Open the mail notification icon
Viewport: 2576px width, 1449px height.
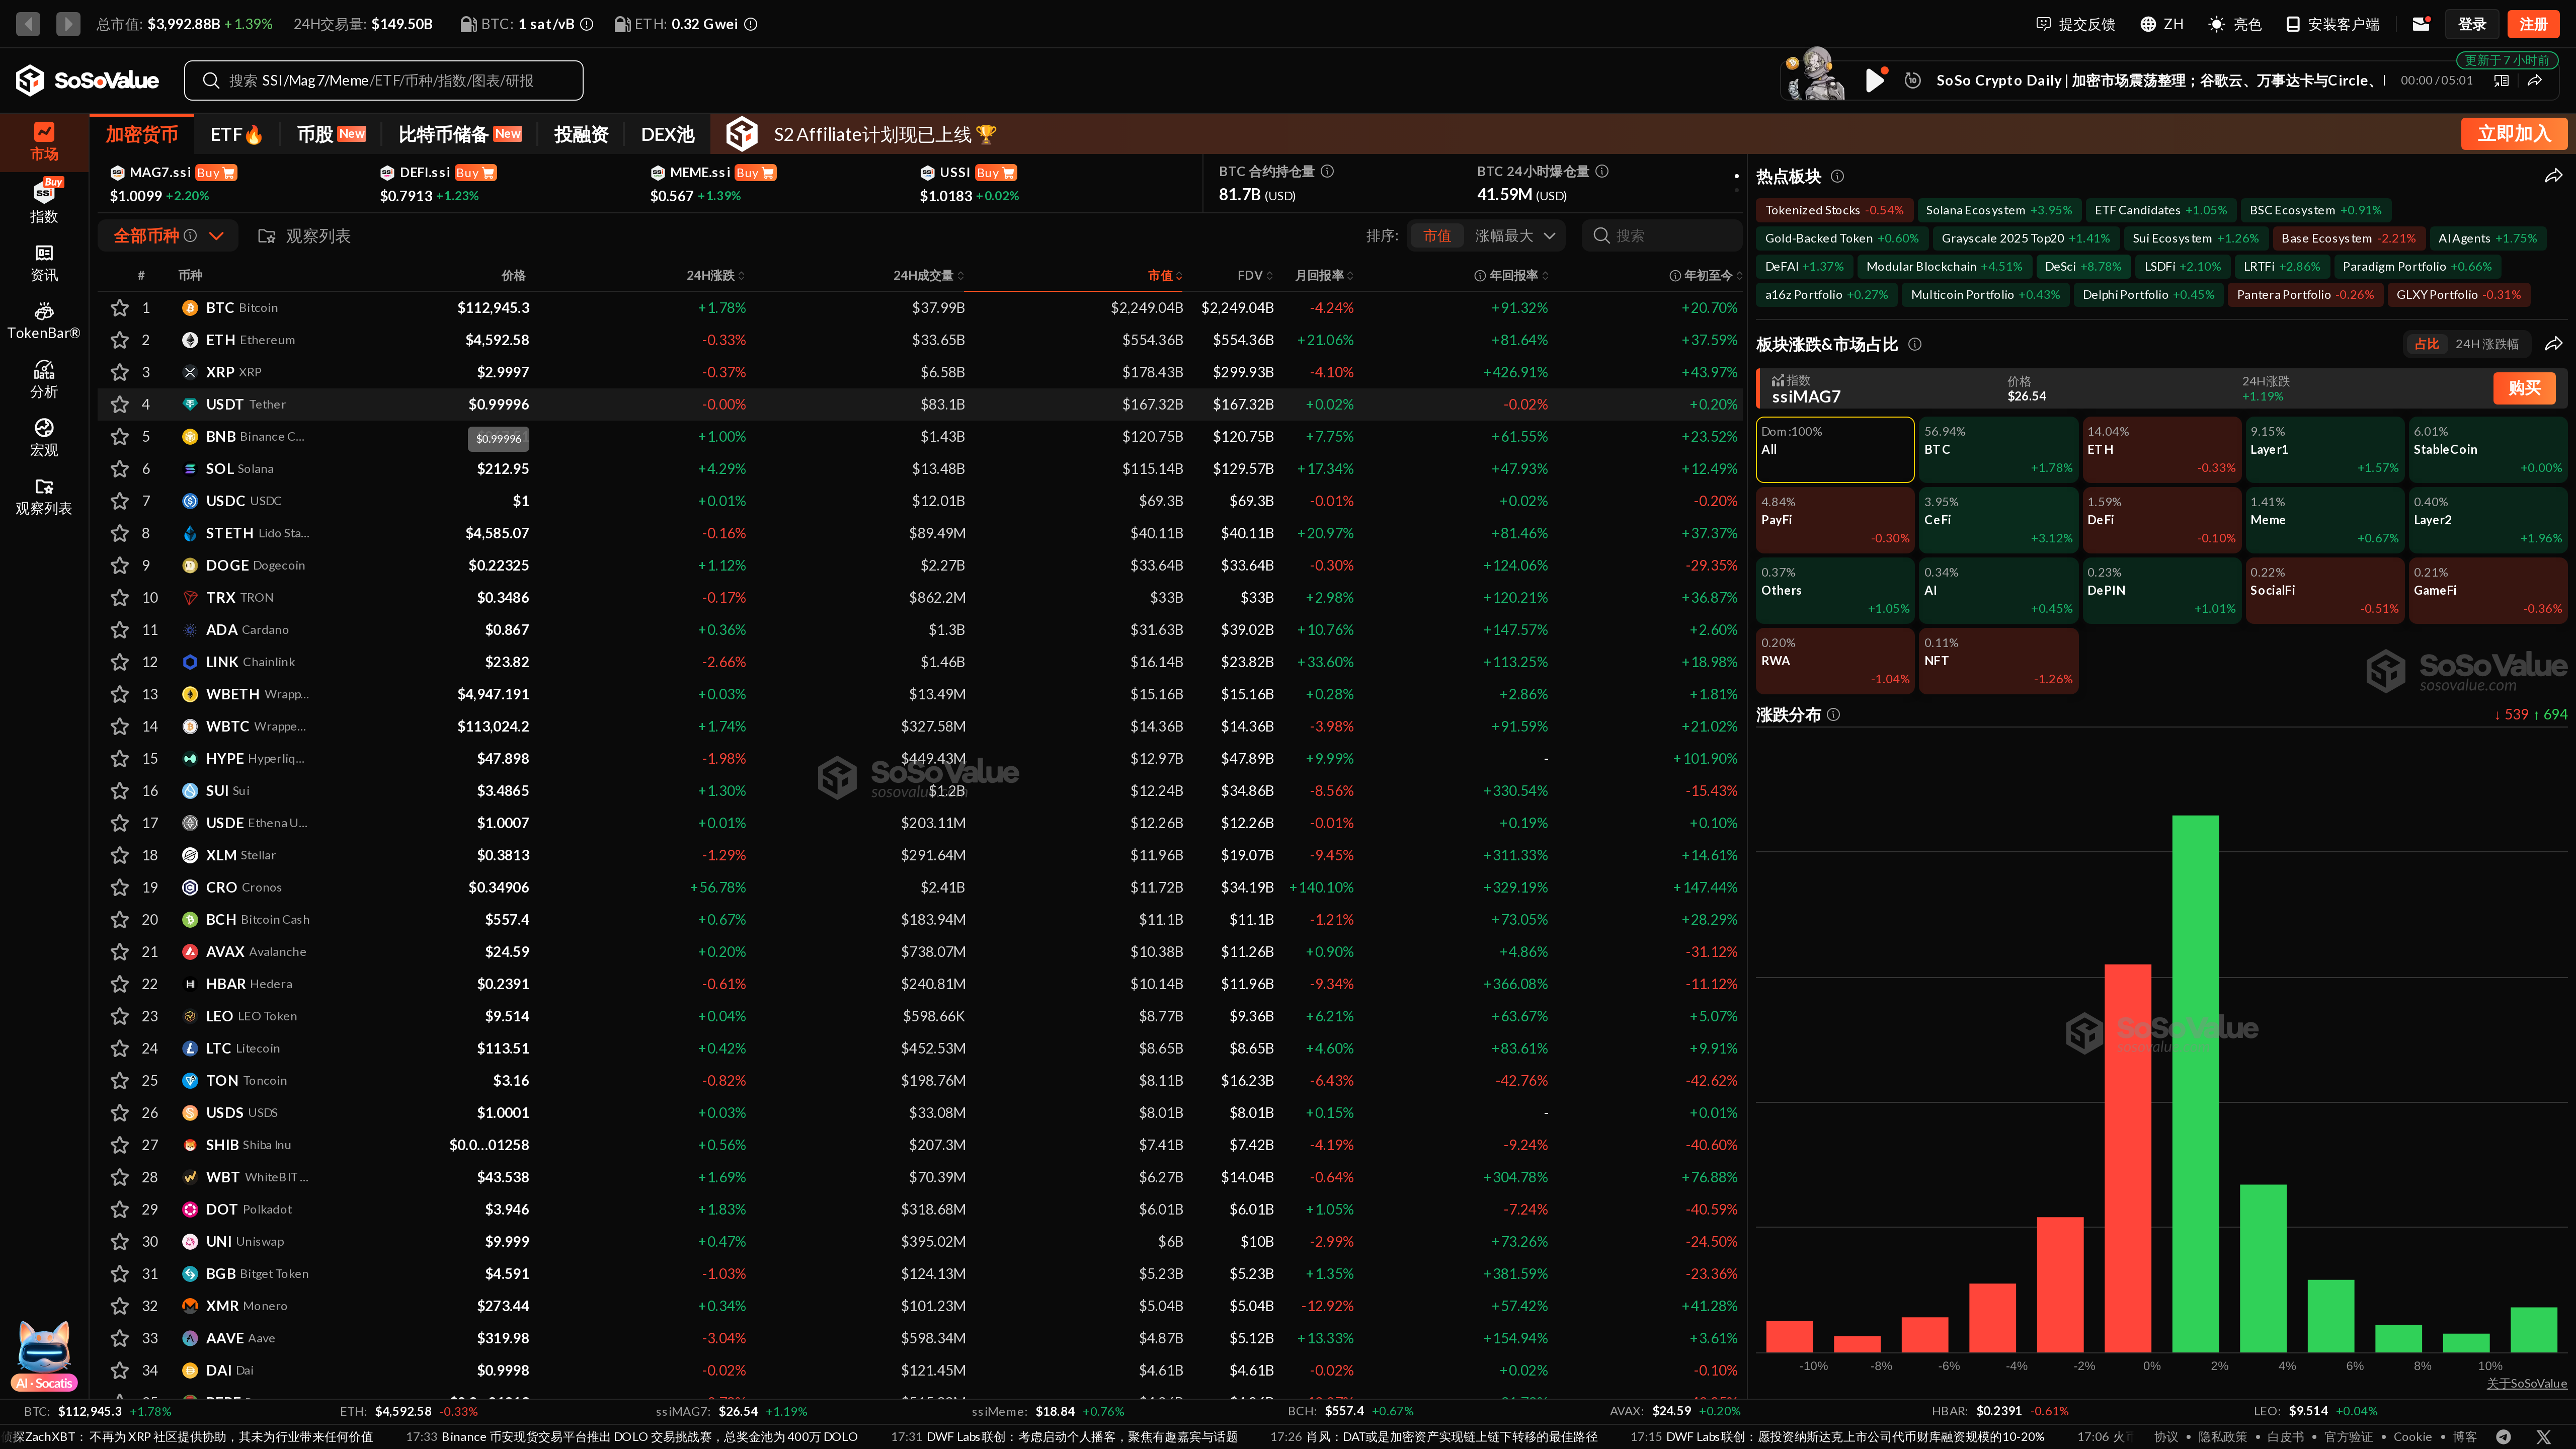[x=2421, y=24]
